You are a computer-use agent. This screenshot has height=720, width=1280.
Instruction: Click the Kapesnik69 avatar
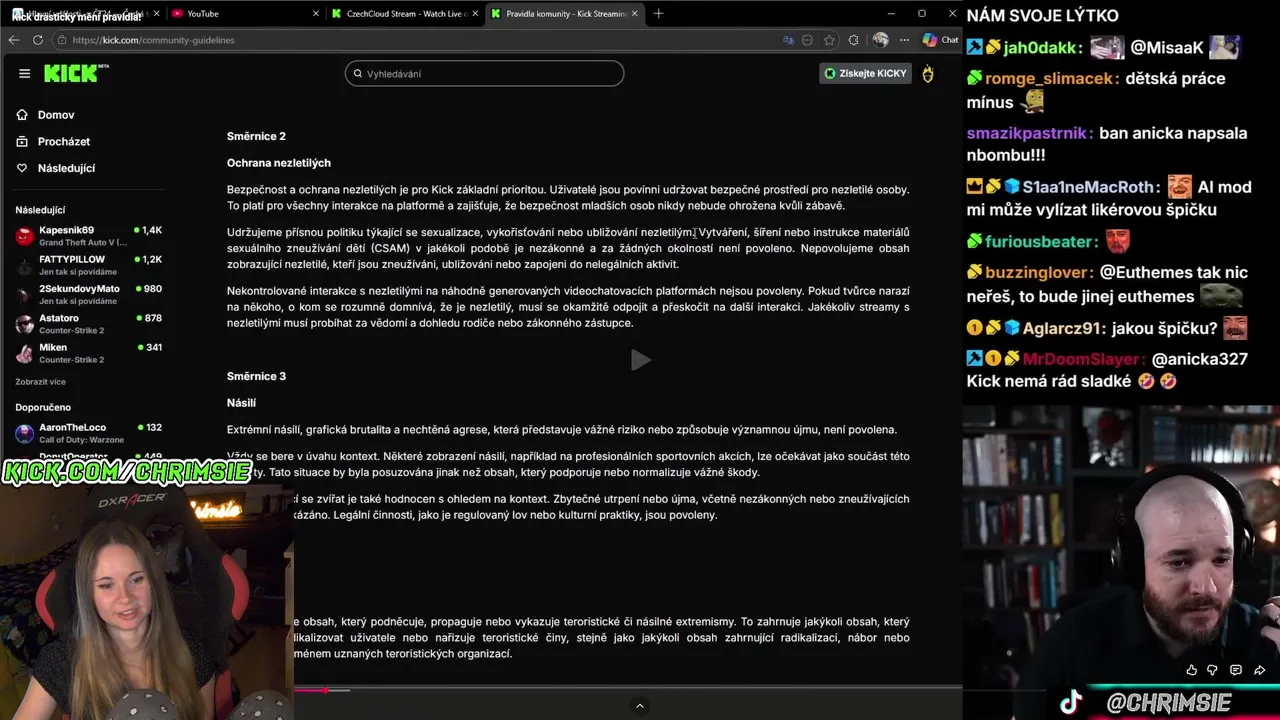pyautogui.click(x=24, y=237)
